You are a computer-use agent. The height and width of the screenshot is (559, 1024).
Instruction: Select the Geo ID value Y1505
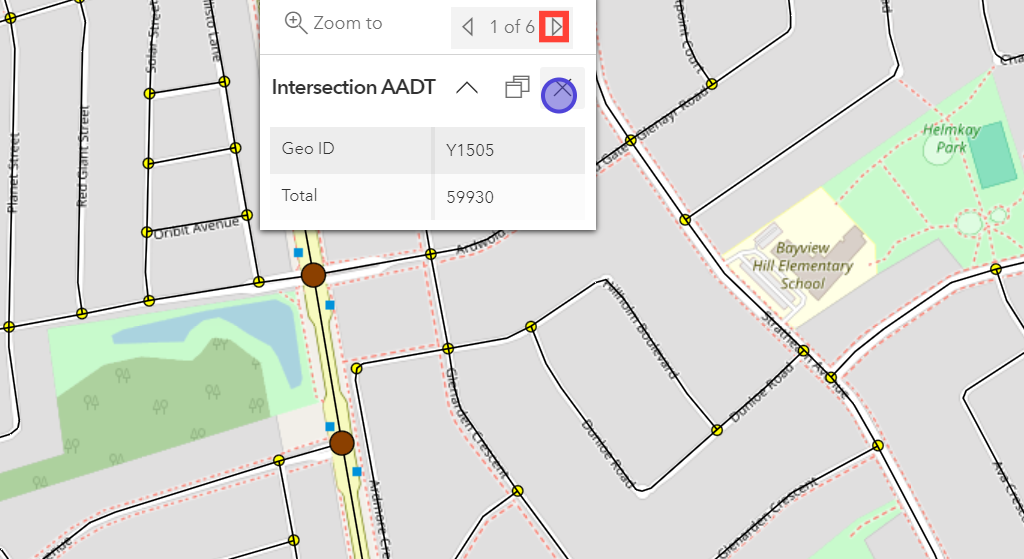click(x=471, y=151)
